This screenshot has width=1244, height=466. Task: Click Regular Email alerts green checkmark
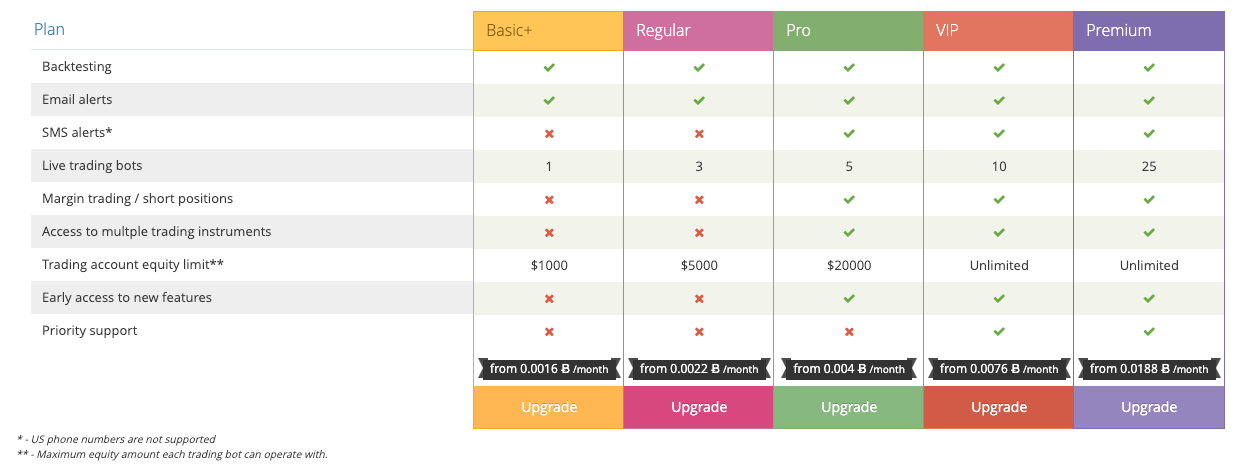click(x=699, y=100)
